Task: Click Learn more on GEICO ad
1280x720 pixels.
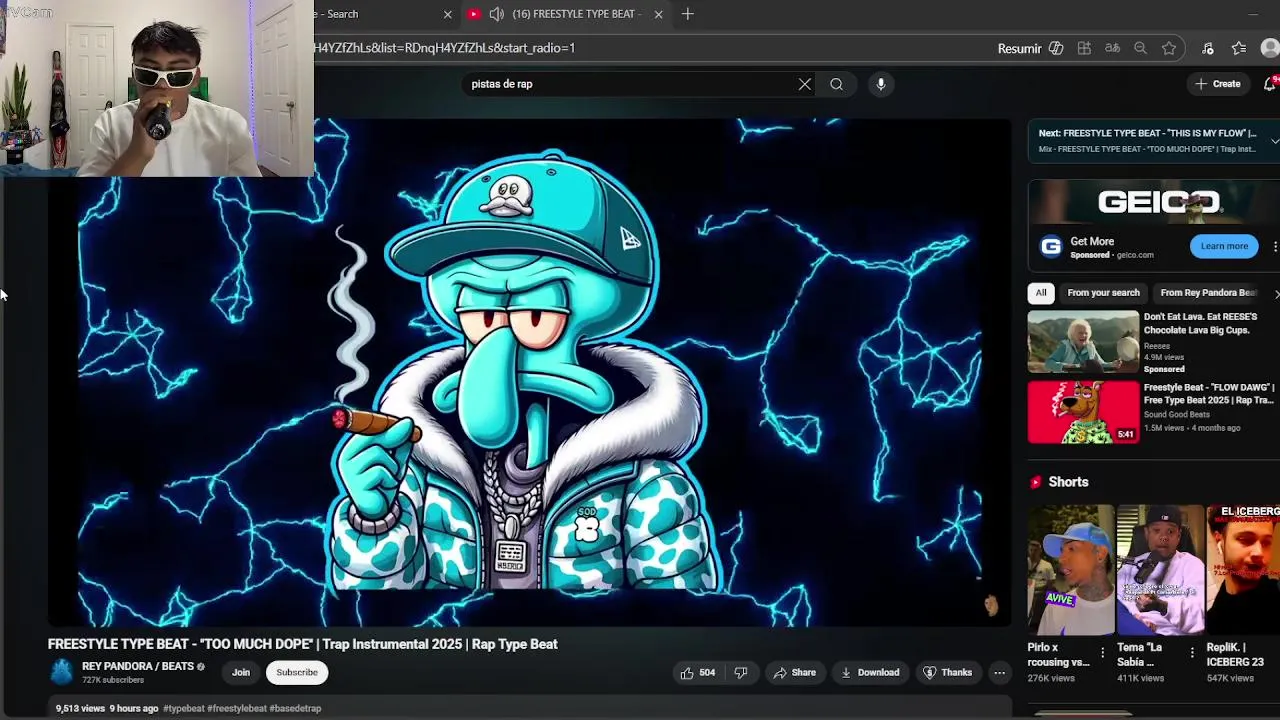Action: 1224,246
